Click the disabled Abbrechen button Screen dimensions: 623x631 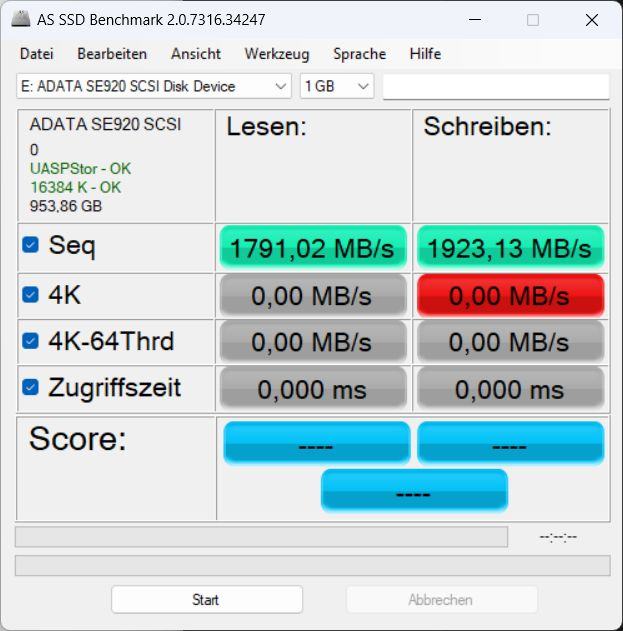point(441,600)
